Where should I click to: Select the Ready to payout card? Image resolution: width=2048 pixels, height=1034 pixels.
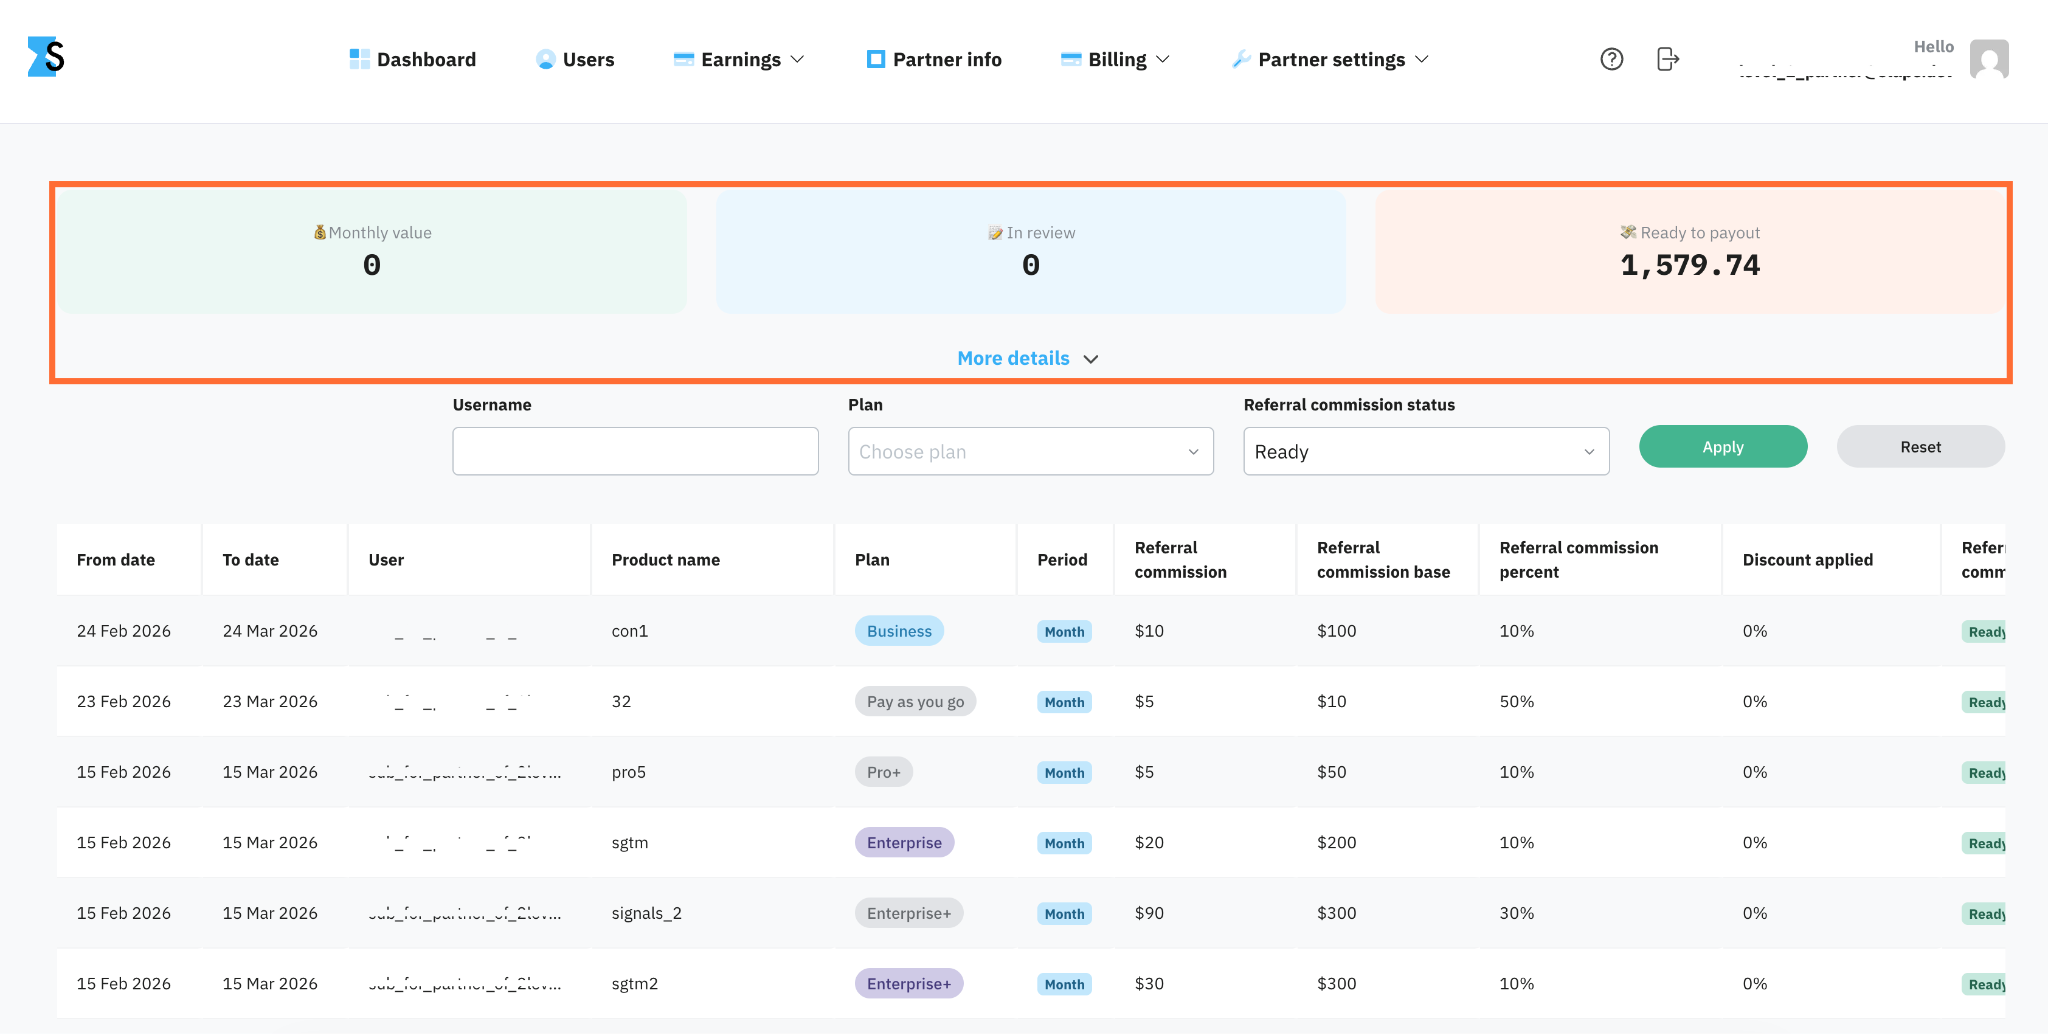tap(1690, 252)
